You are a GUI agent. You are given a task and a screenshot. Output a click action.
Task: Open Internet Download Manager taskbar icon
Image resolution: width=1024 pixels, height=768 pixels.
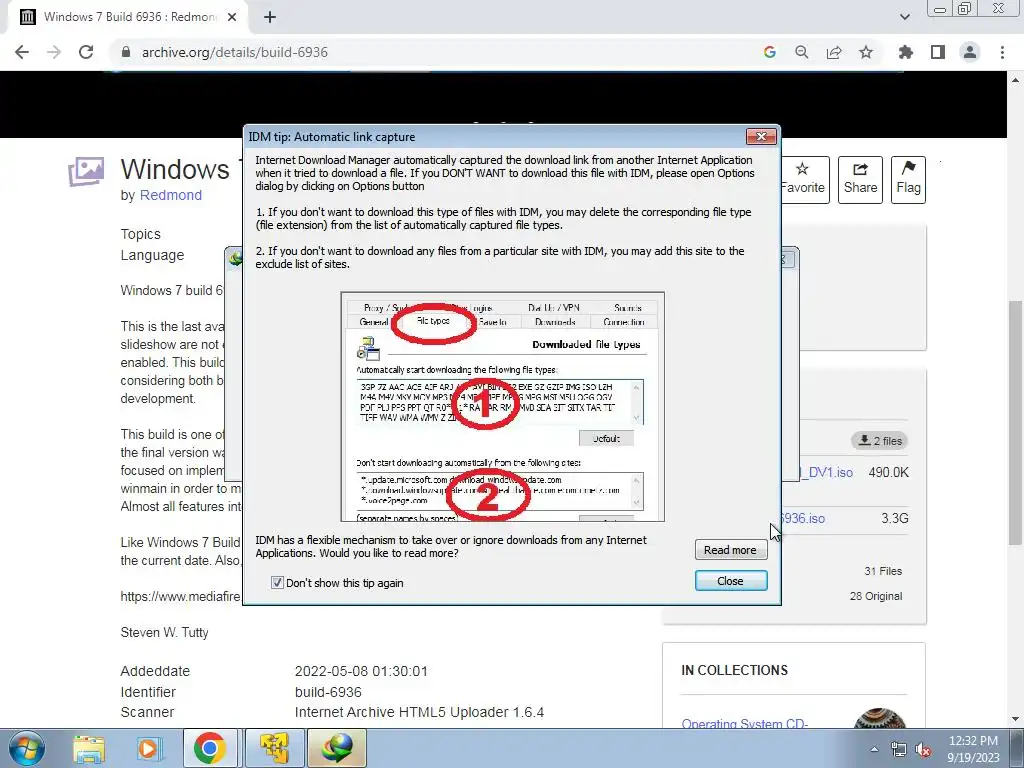click(x=337, y=748)
